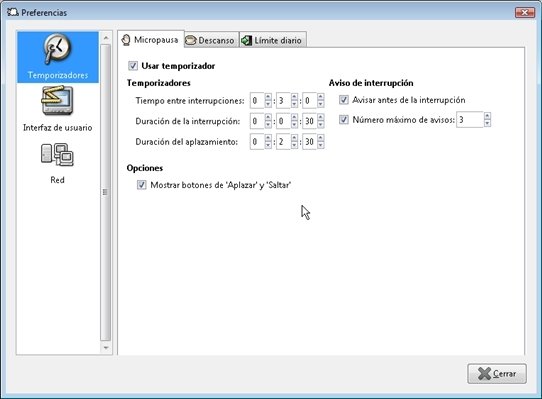Click the Opciones heading
This screenshot has height=399, width=542.
pos(145,168)
